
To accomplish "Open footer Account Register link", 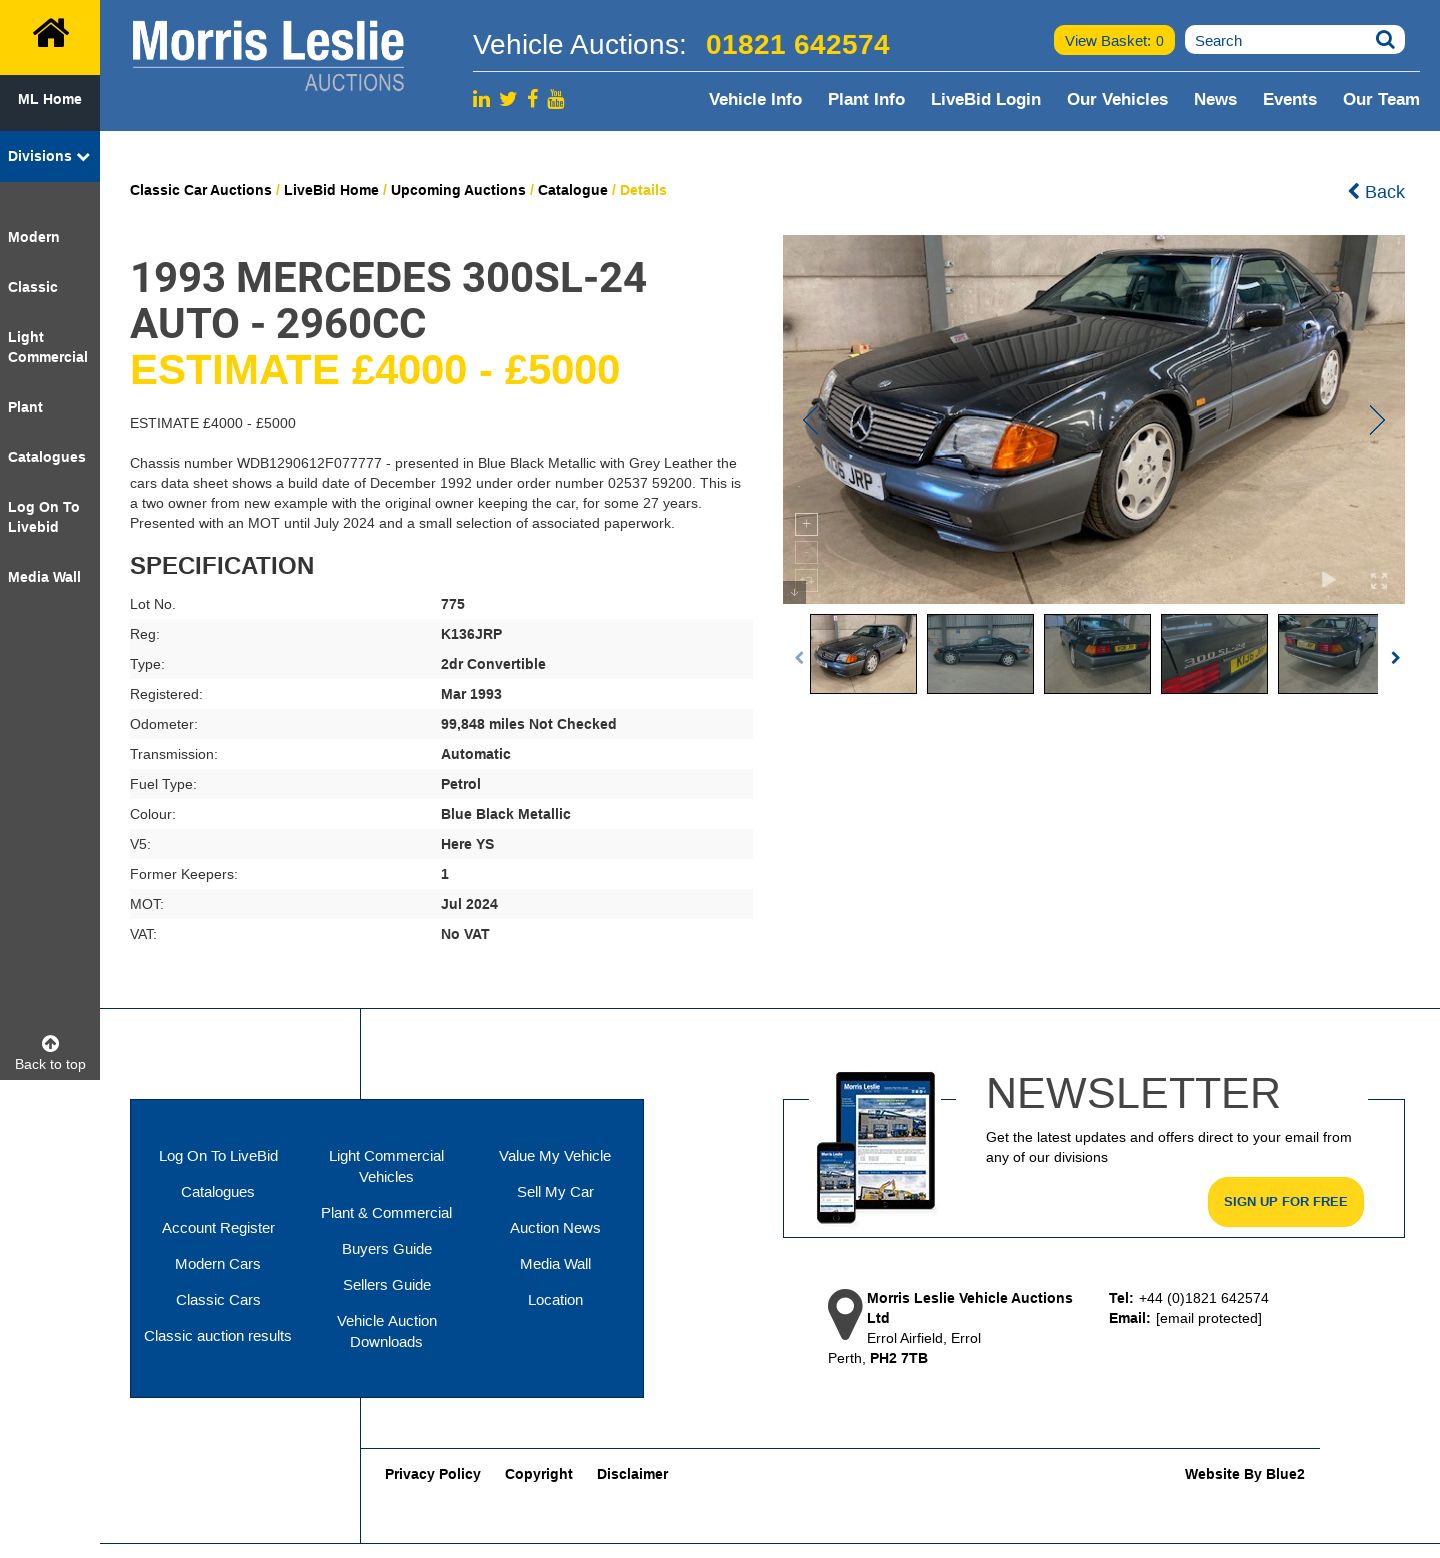I will click(218, 1228).
